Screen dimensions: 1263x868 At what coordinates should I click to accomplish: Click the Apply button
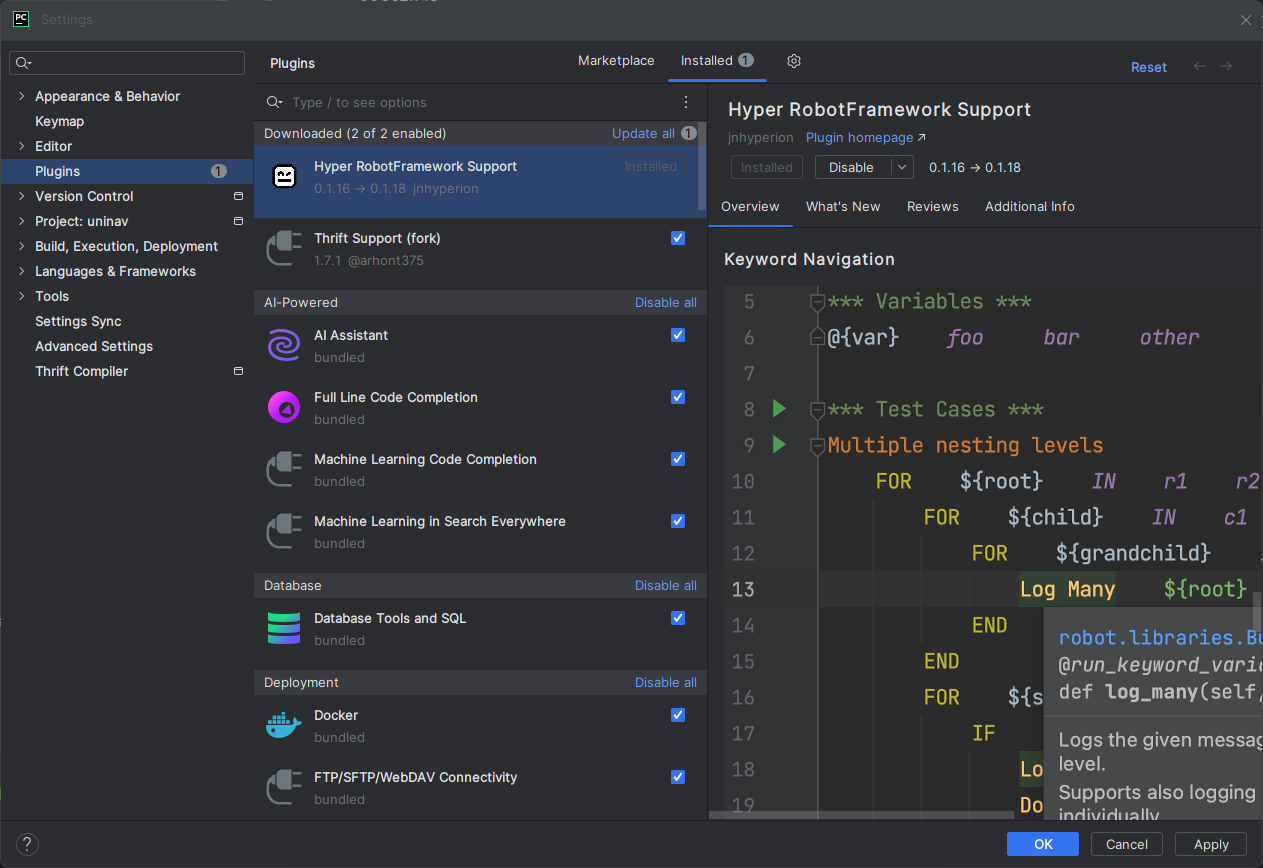(1211, 844)
